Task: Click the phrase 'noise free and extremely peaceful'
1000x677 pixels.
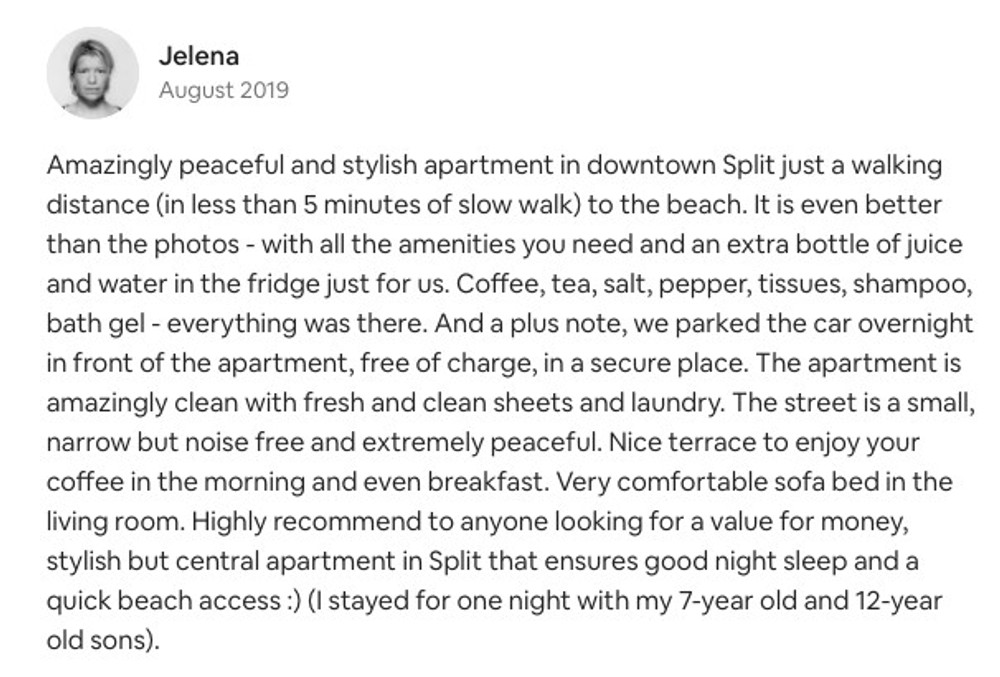Action: coord(393,442)
